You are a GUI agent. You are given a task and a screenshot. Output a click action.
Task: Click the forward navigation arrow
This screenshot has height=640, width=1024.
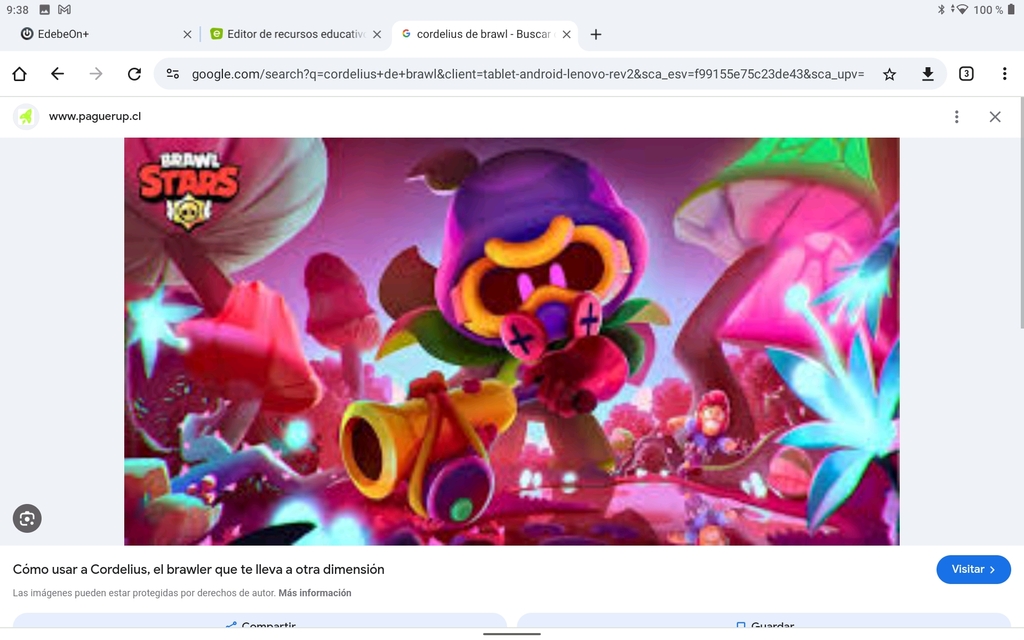(96, 74)
